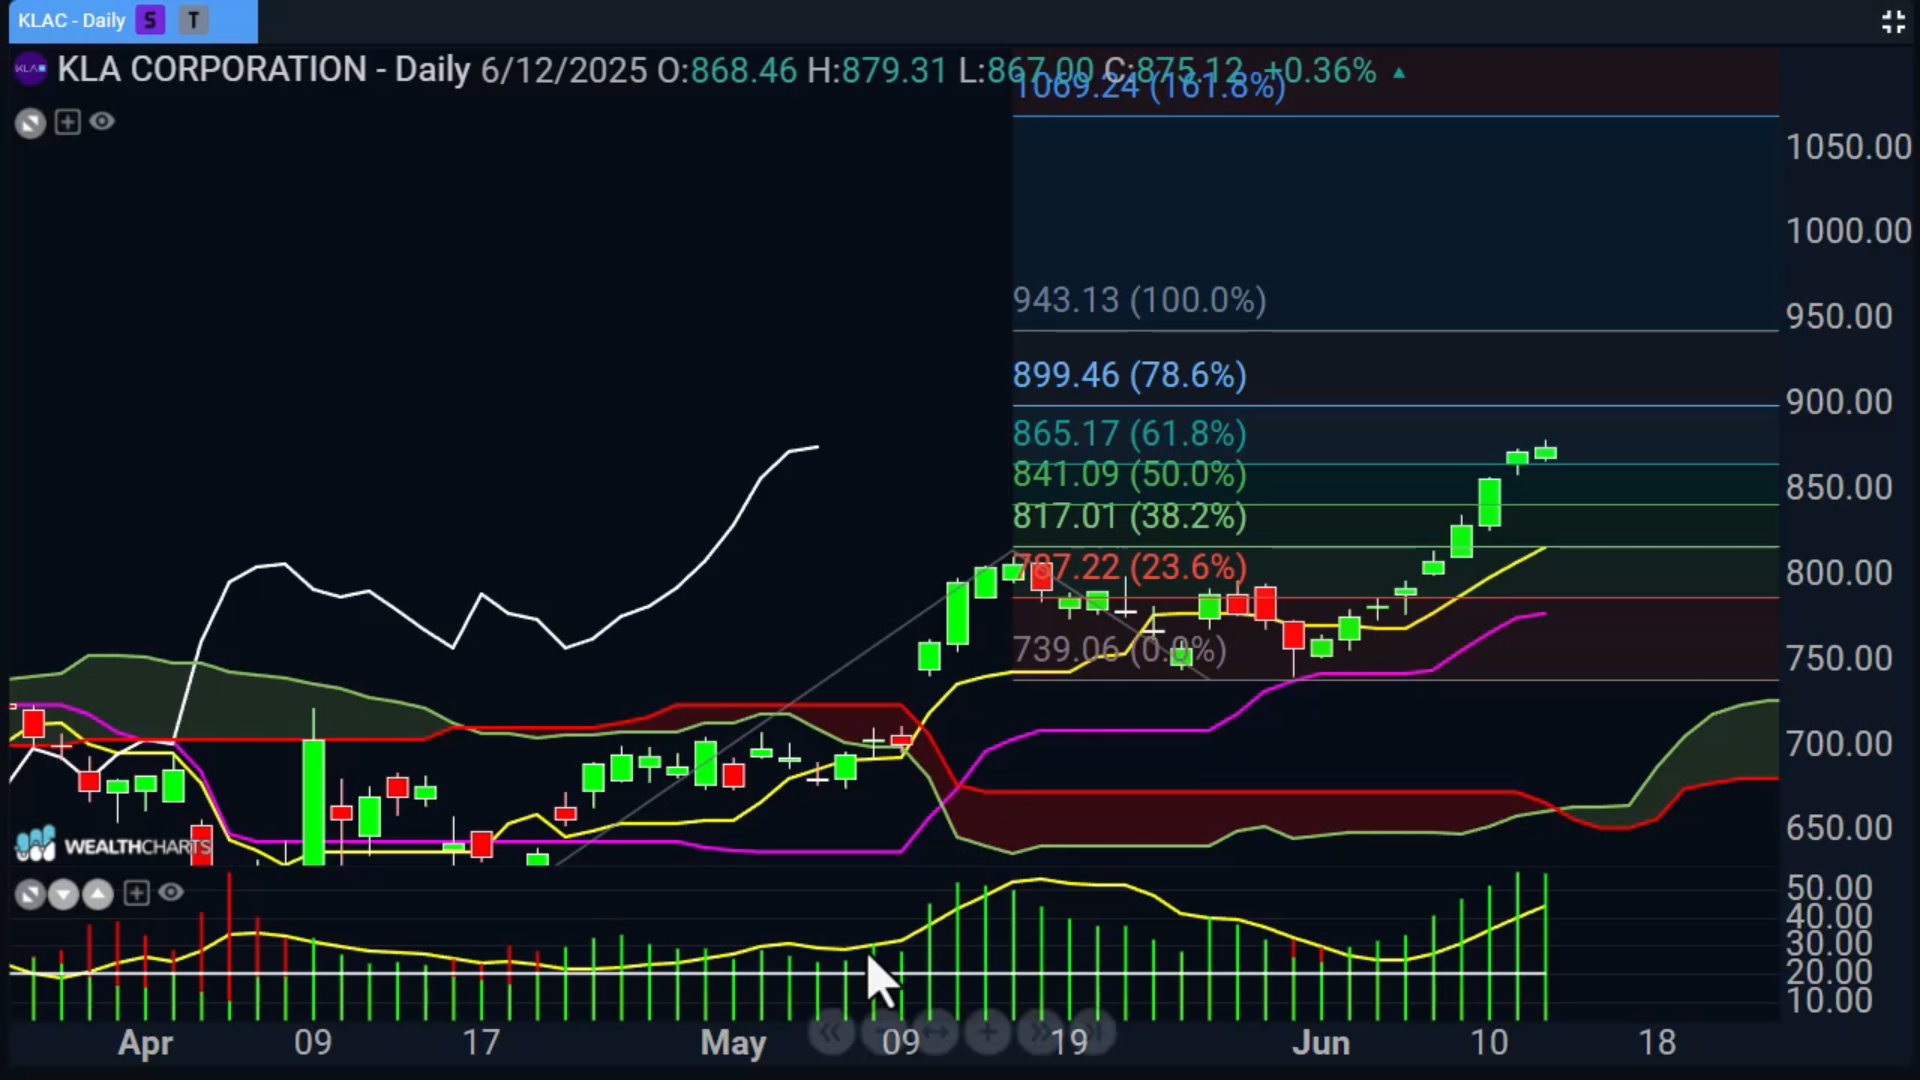Click the 817.01 (38.2%) Fibonacci label
Viewport: 1920px width, 1080px height.
(1129, 516)
